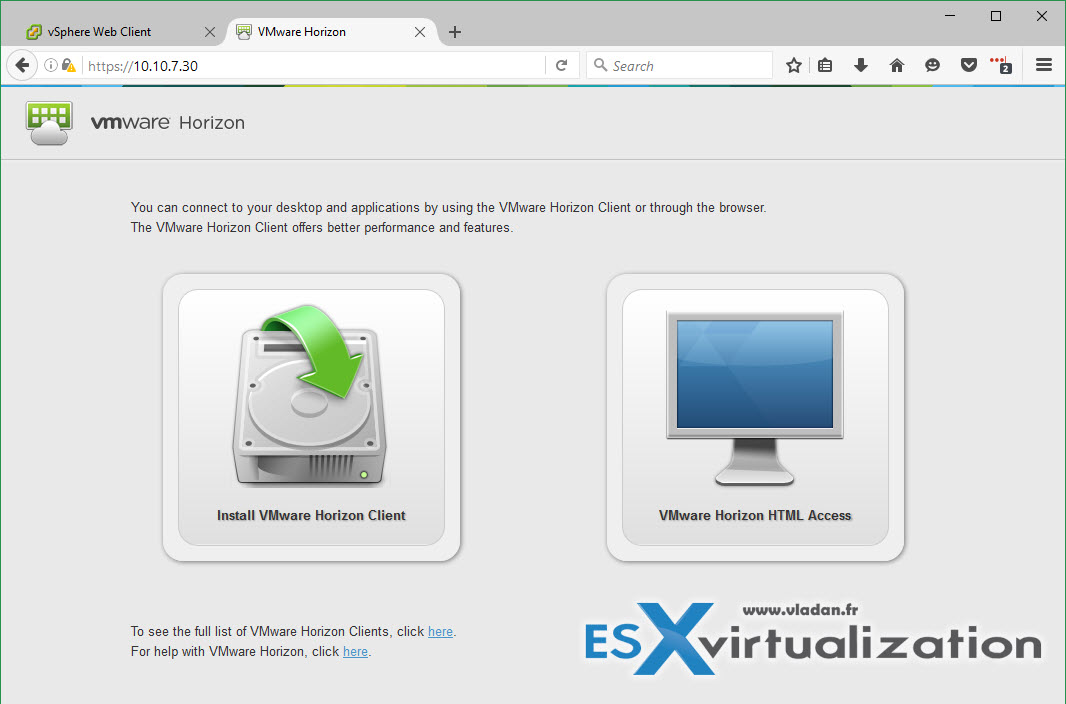Open a new tab with plus button

tap(455, 32)
